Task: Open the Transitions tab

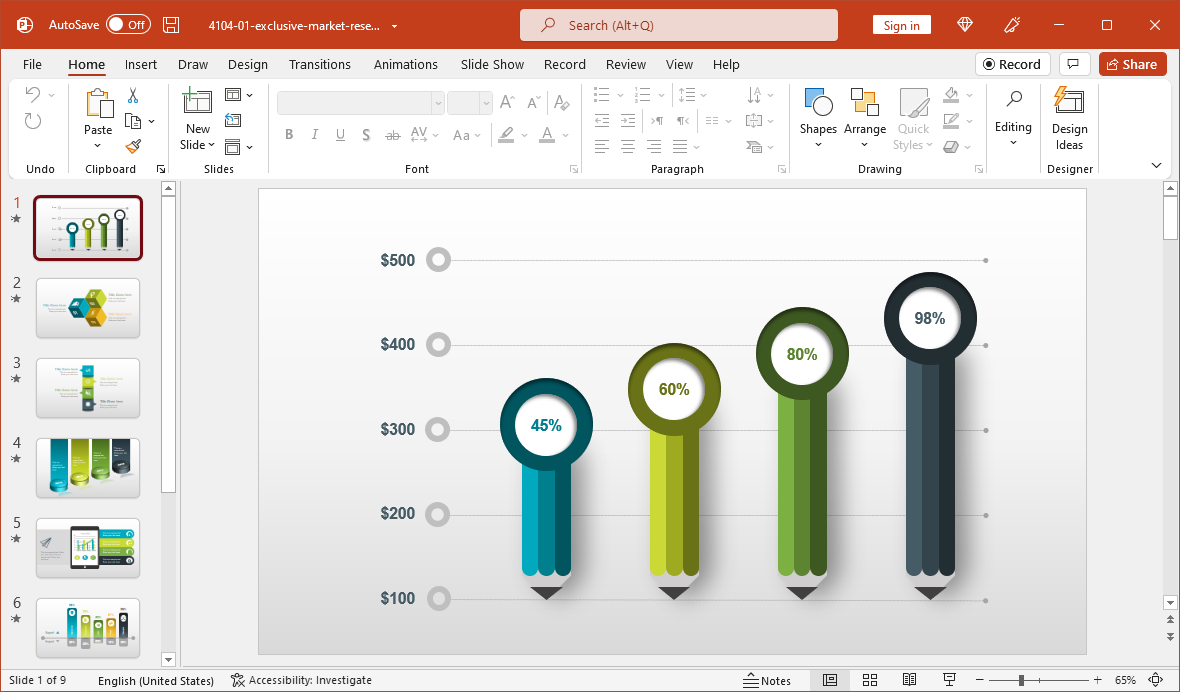Action: click(x=319, y=64)
